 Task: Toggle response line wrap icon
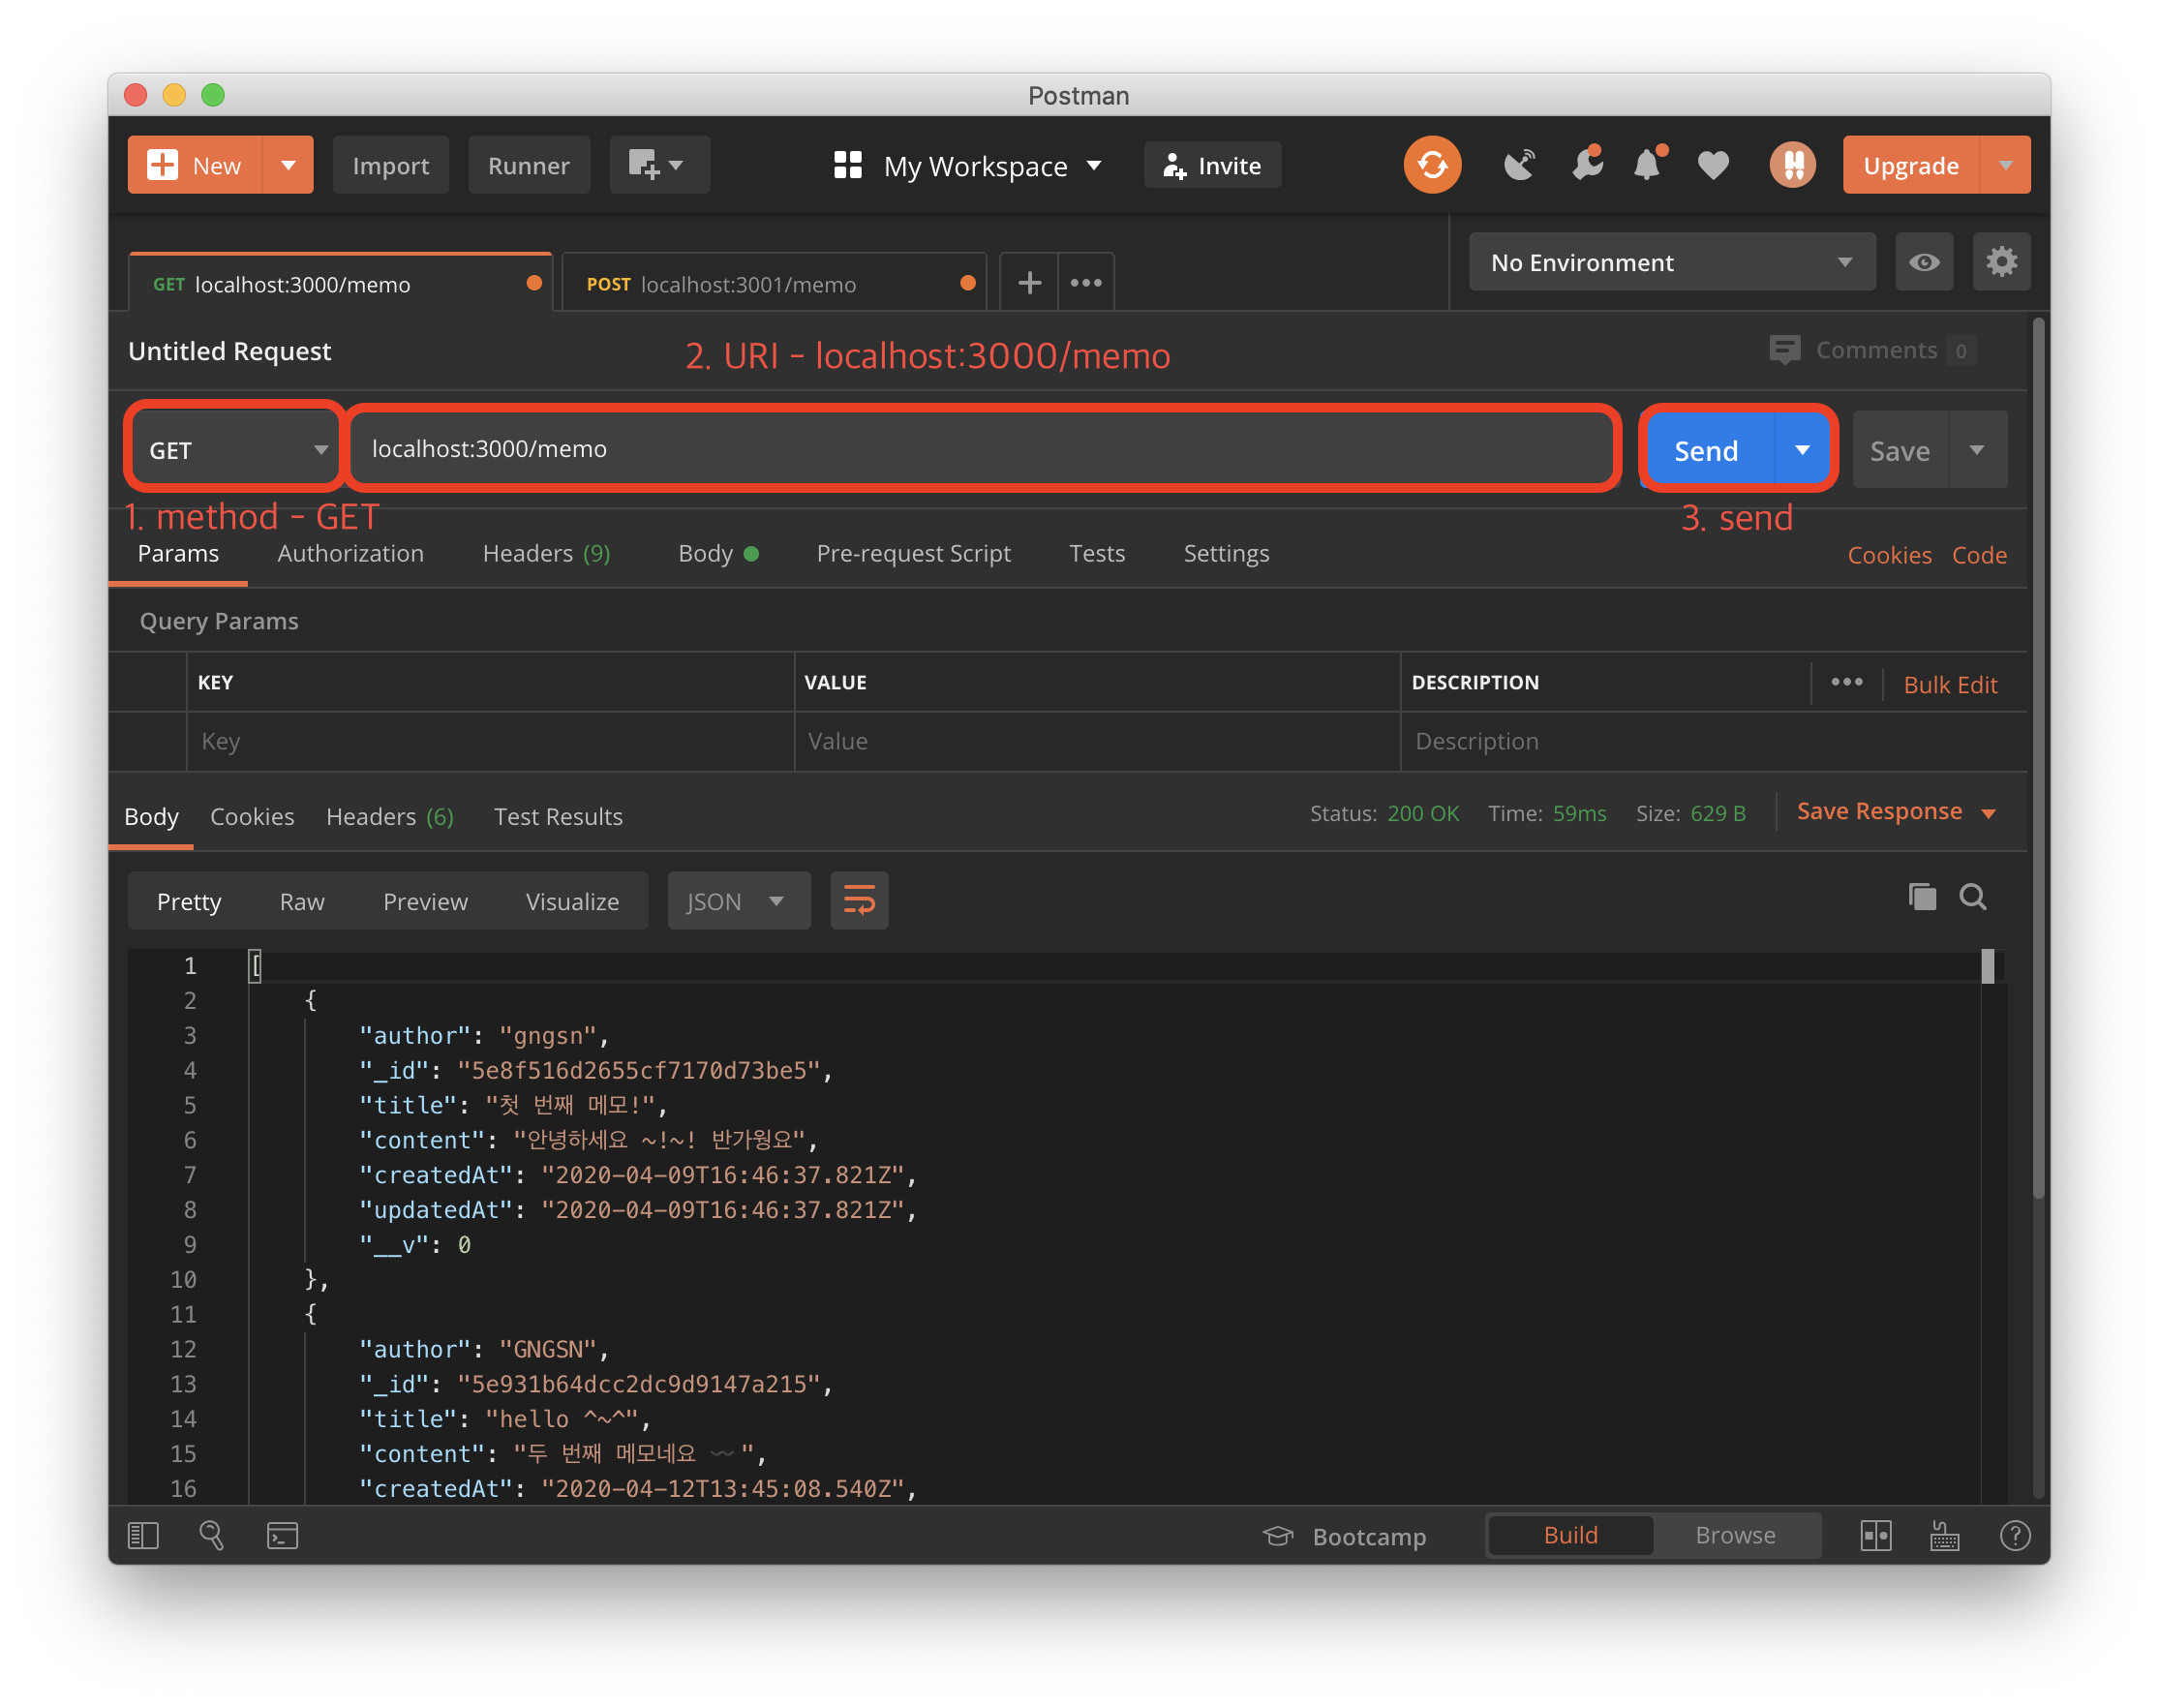859,901
